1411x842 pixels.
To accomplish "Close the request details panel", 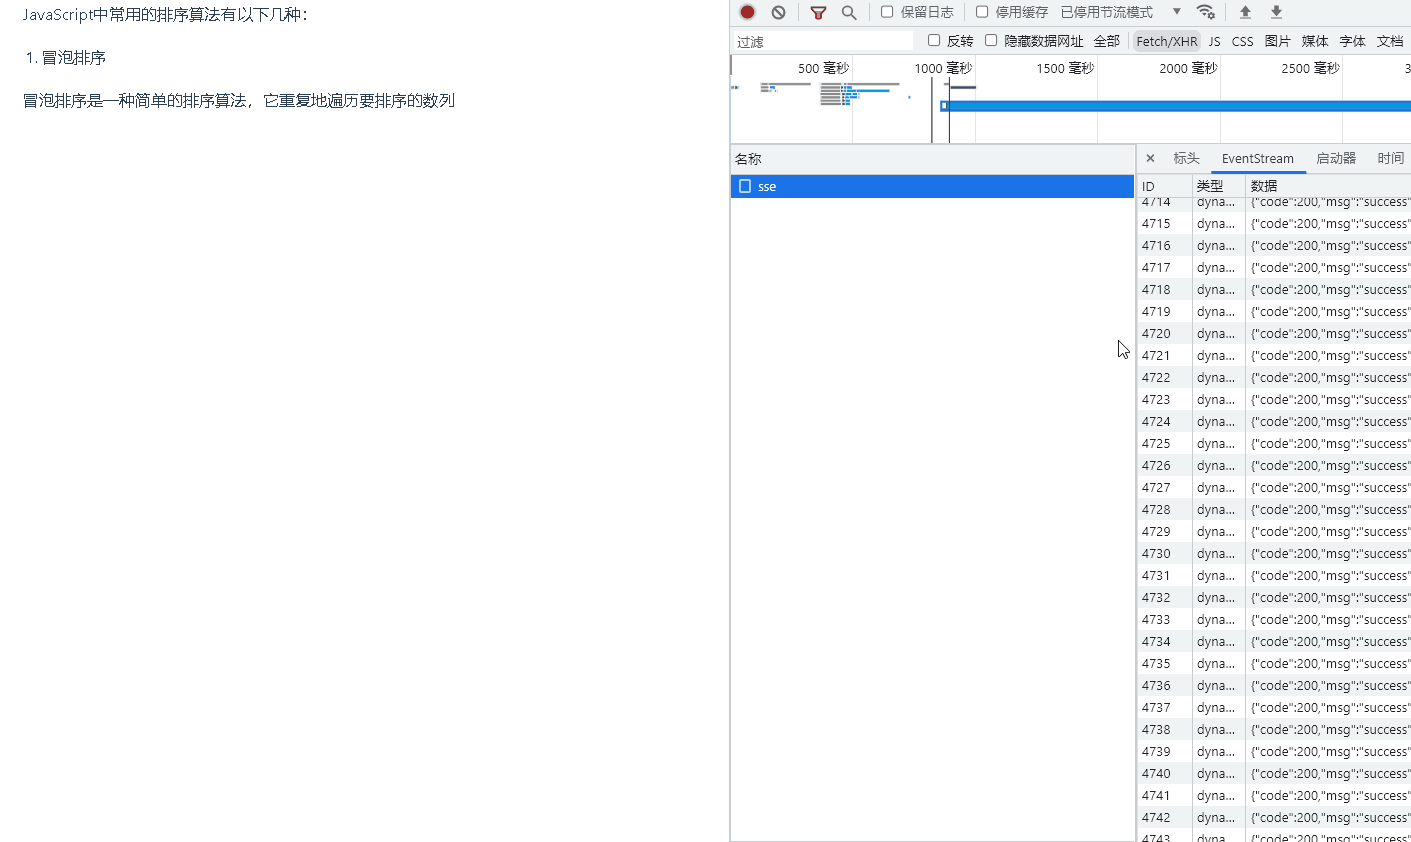I will 1150,158.
